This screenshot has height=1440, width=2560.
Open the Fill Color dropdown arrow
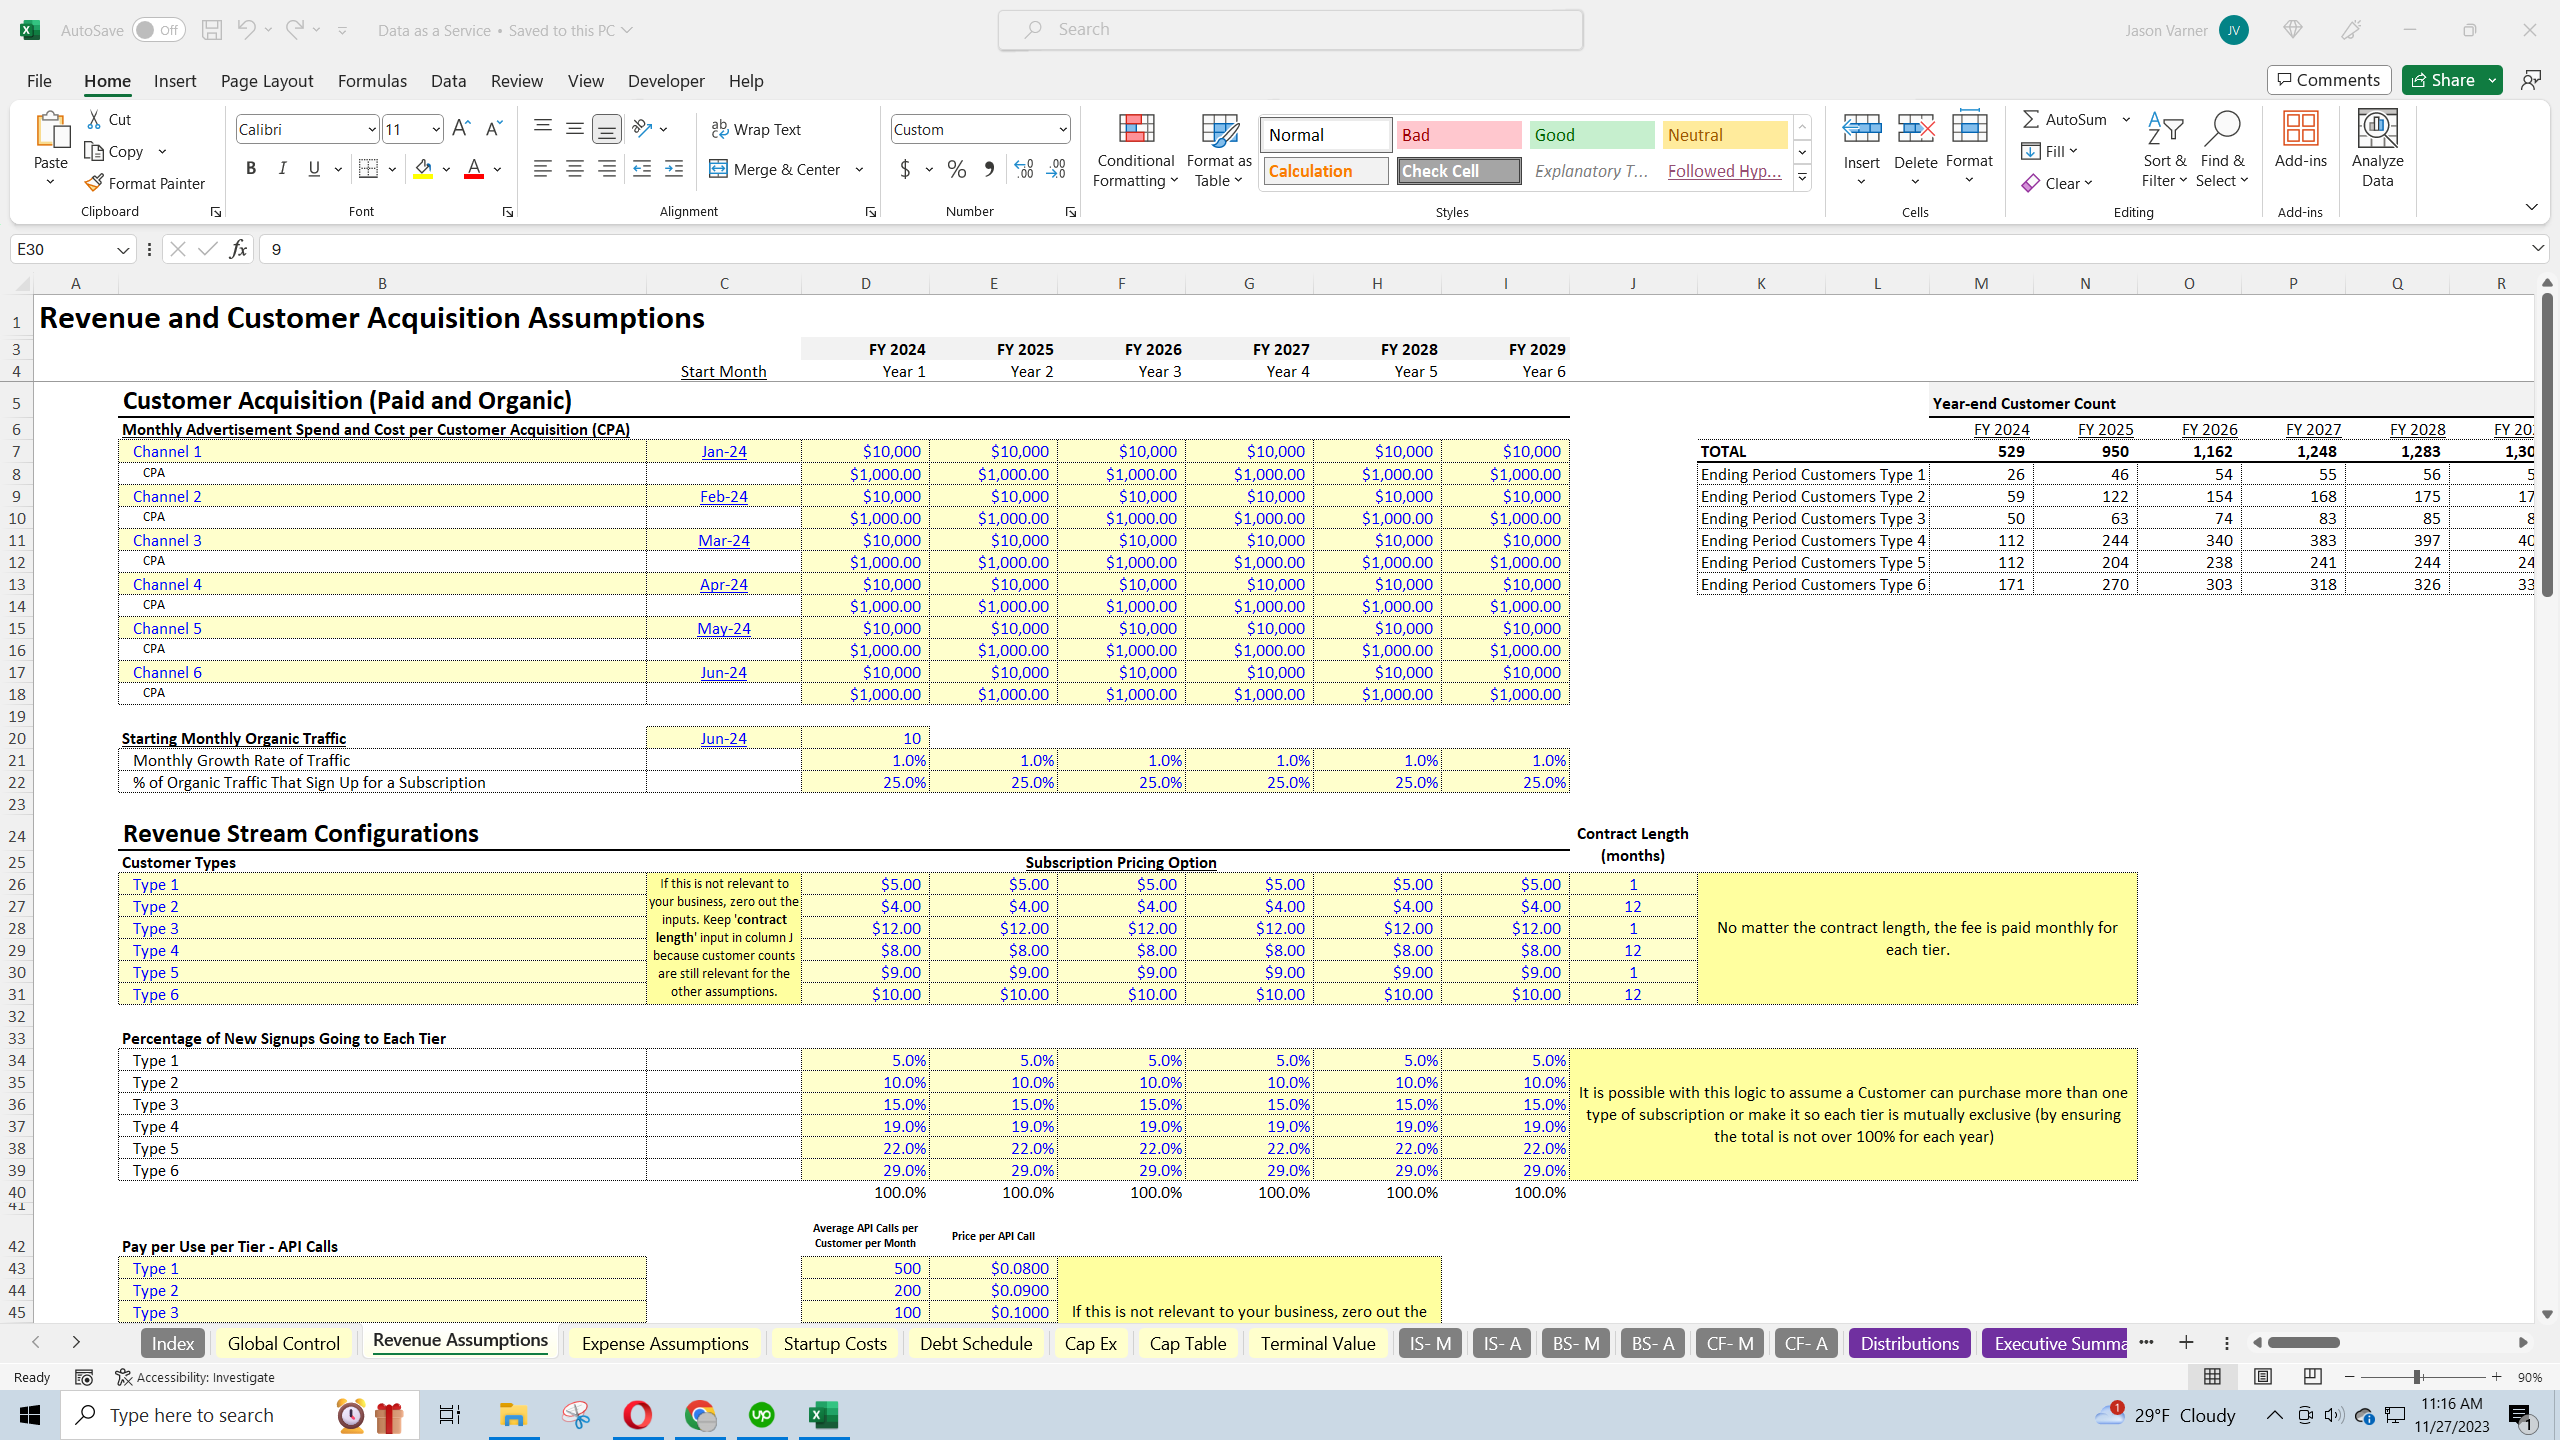point(447,168)
